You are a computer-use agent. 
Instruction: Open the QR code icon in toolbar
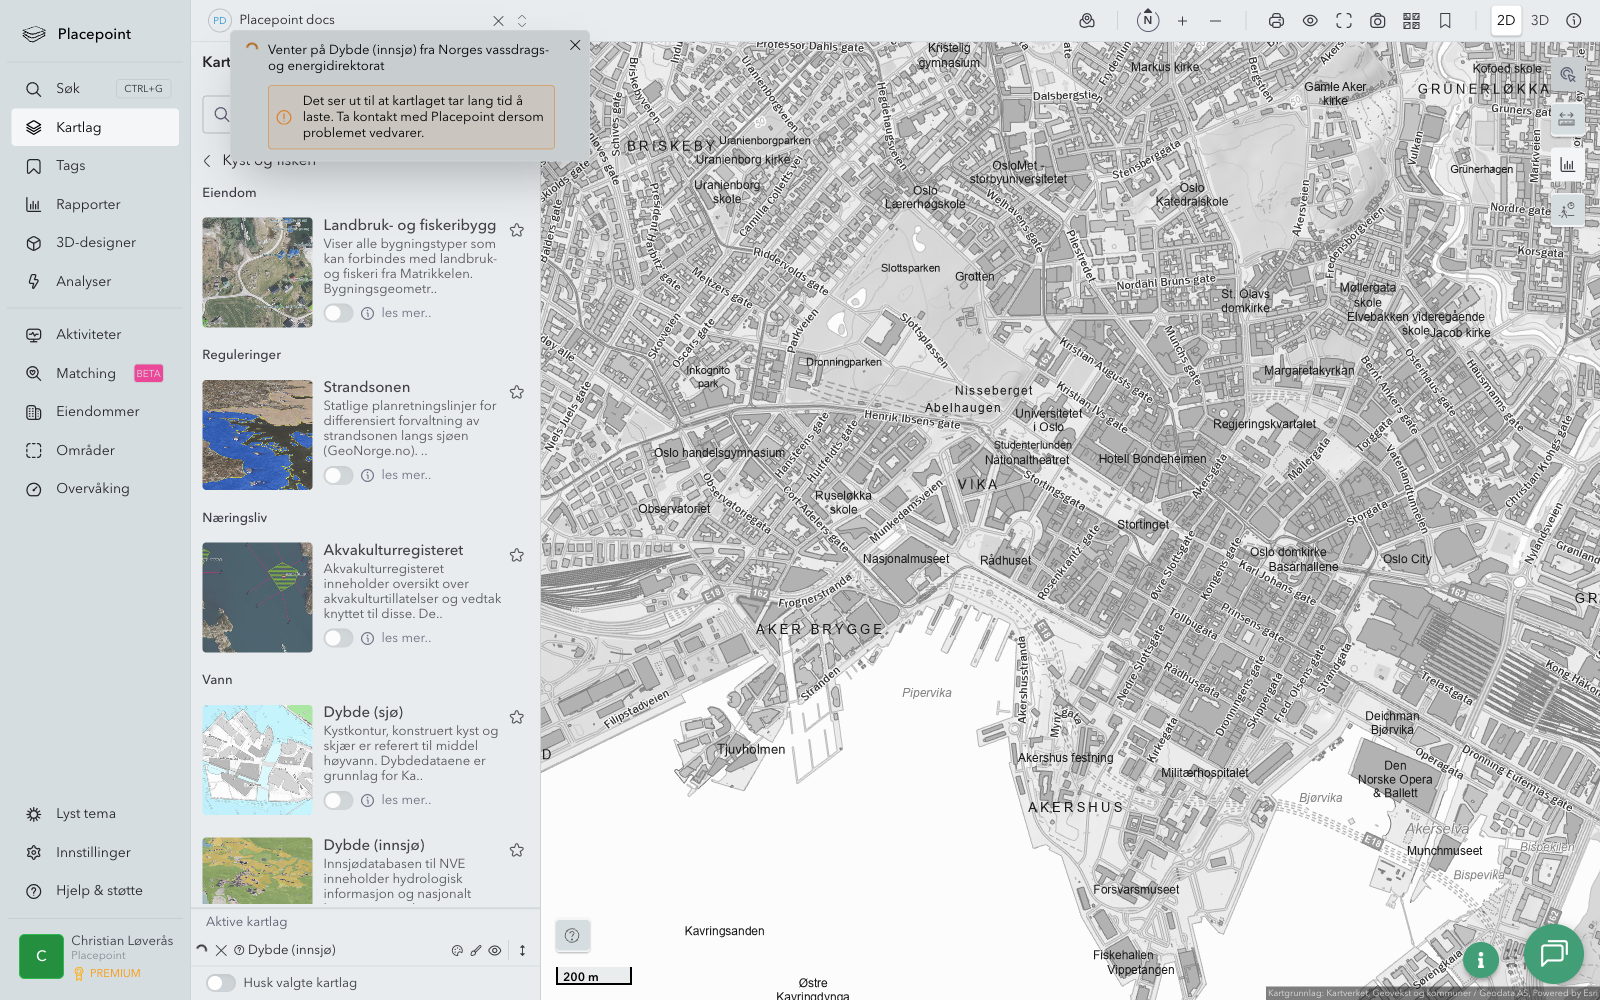[x=1411, y=21]
